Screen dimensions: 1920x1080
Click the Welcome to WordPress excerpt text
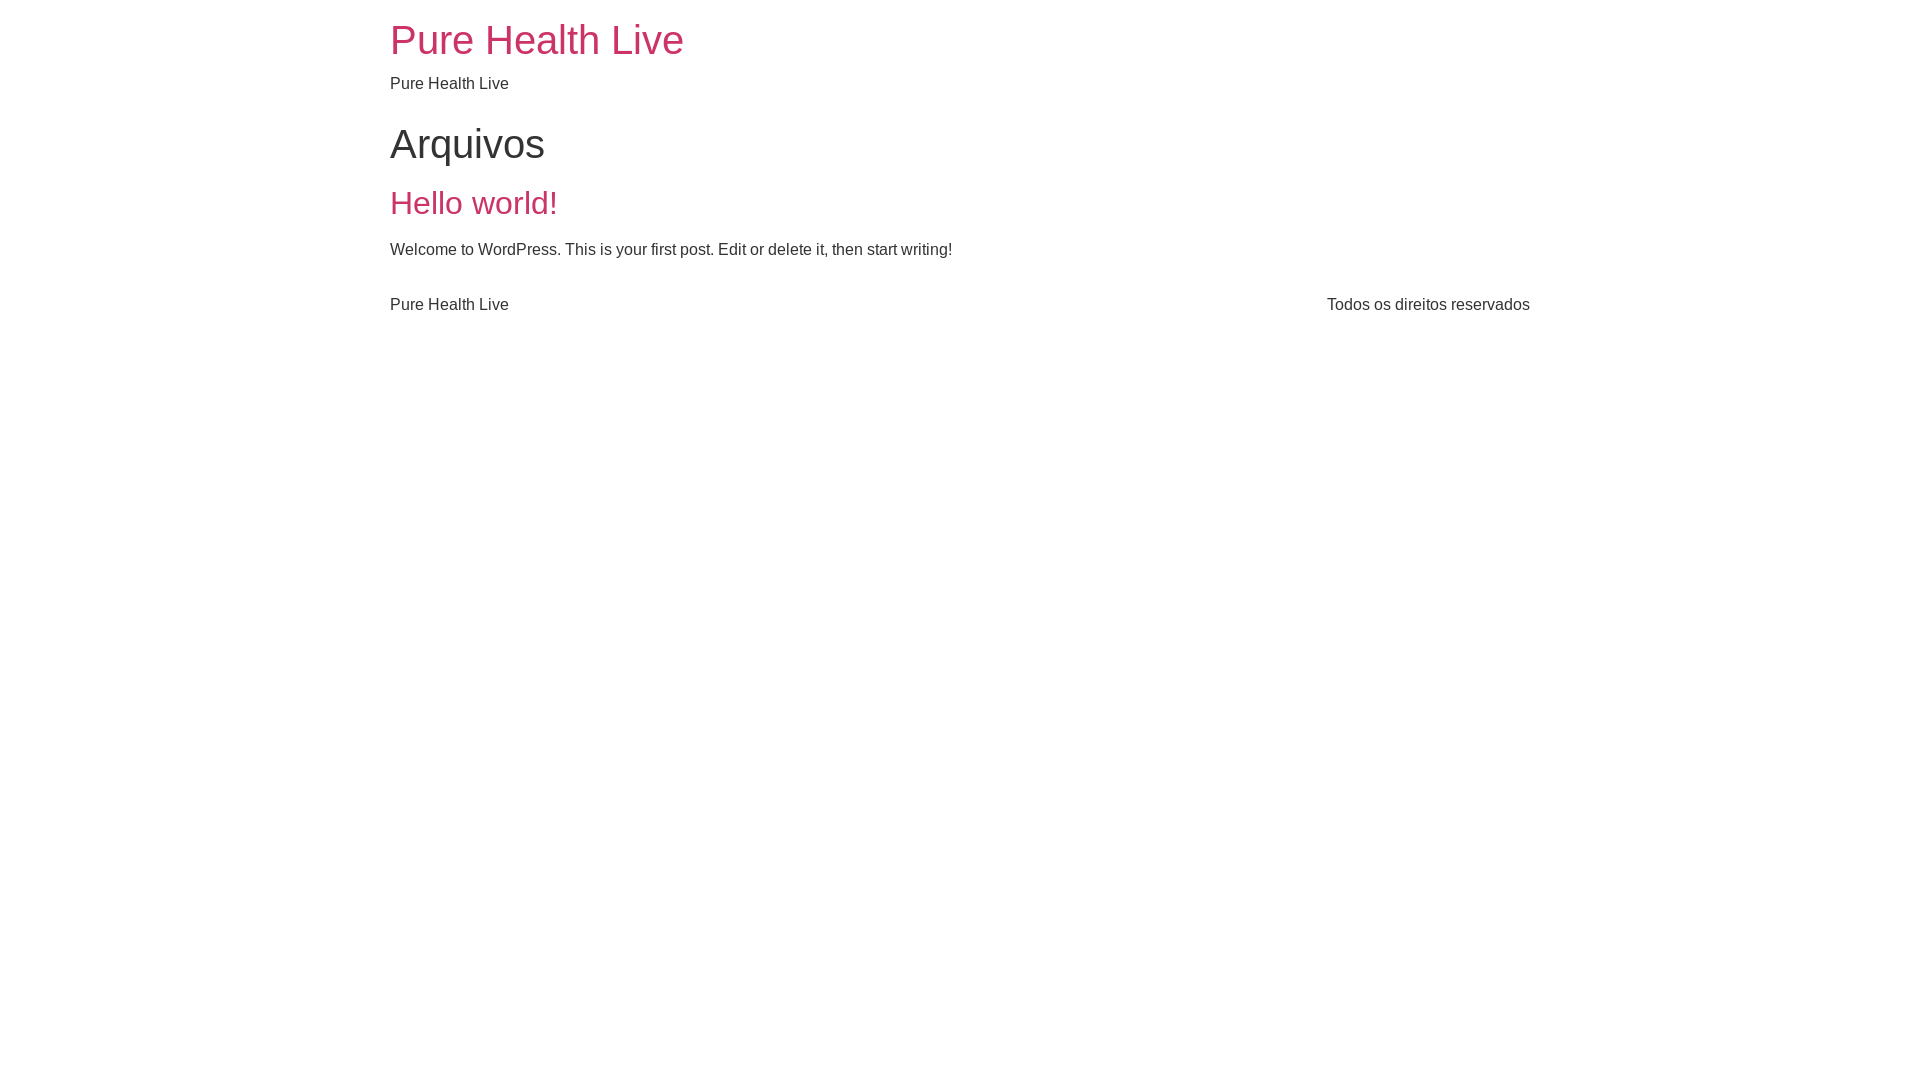671,250
